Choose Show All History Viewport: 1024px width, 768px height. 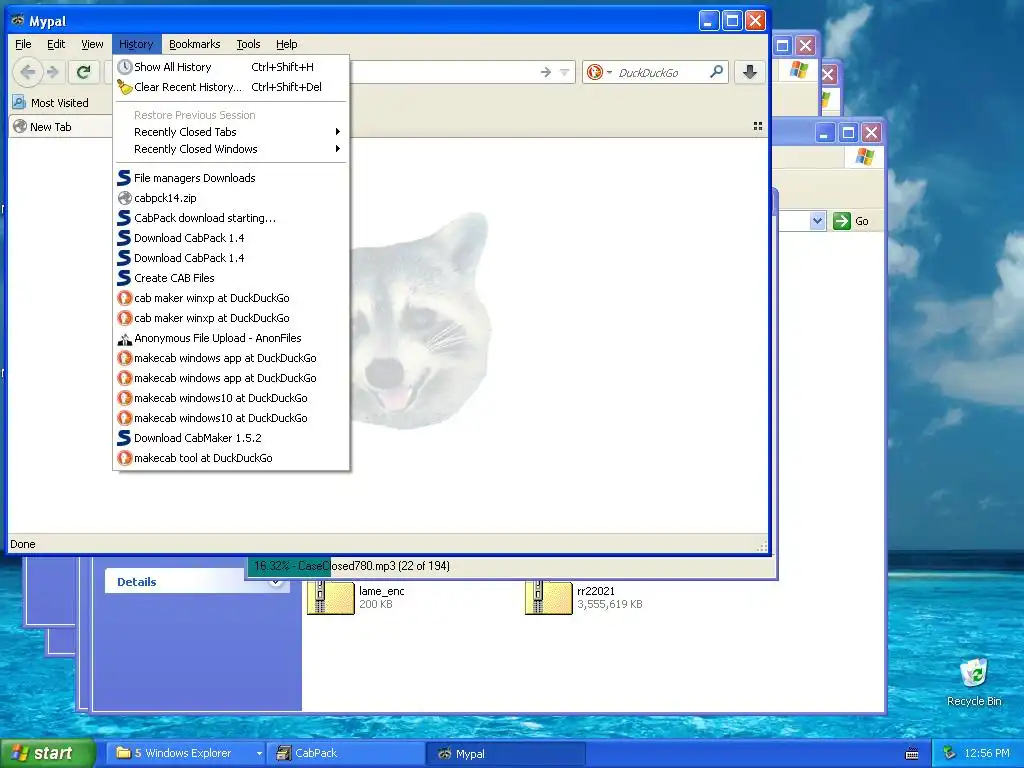232,67
